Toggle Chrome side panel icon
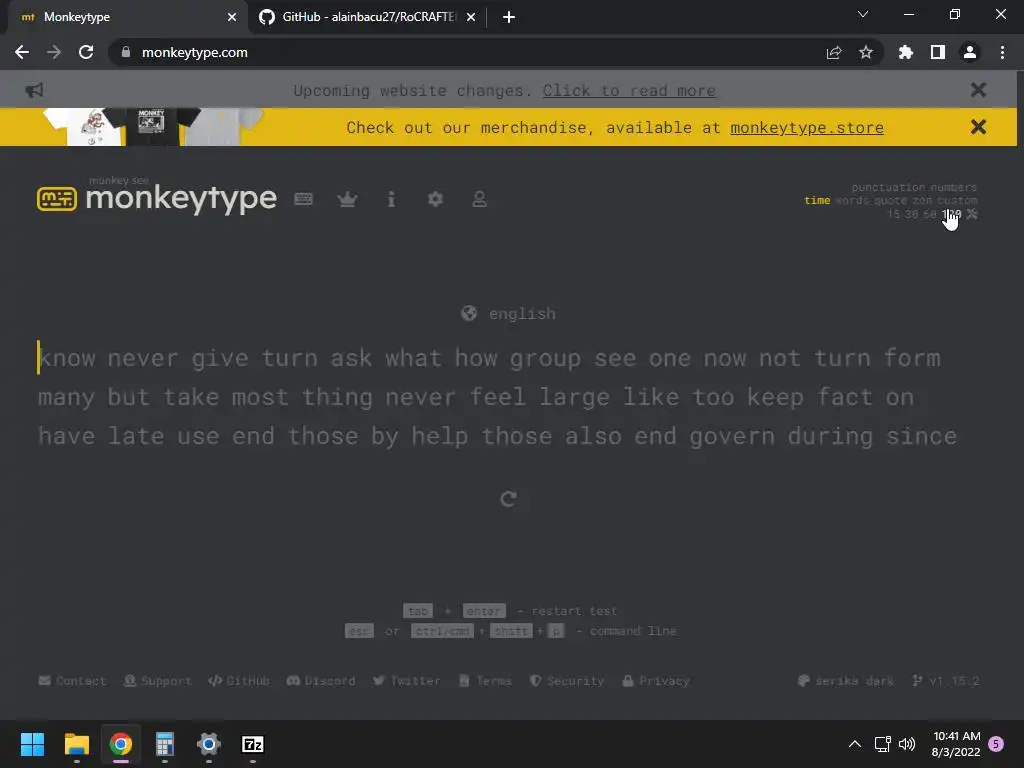The image size is (1024, 768). pyautogui.click(x=938, y=52)
